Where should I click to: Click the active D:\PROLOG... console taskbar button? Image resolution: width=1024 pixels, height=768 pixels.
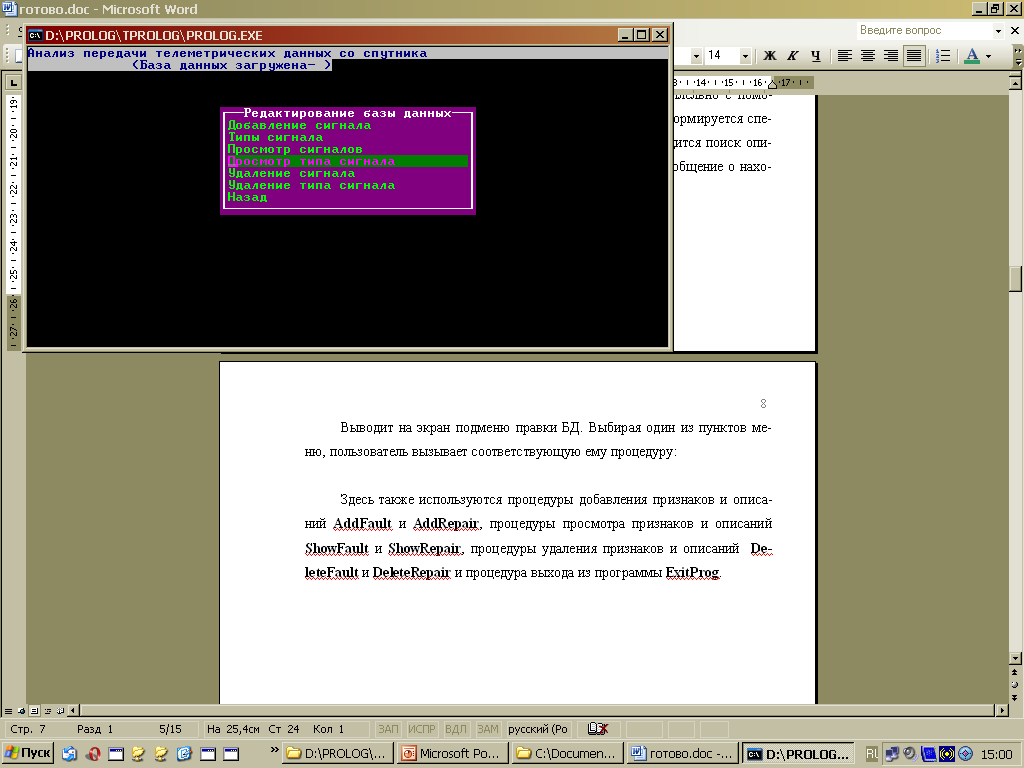(x=798, y=754)
